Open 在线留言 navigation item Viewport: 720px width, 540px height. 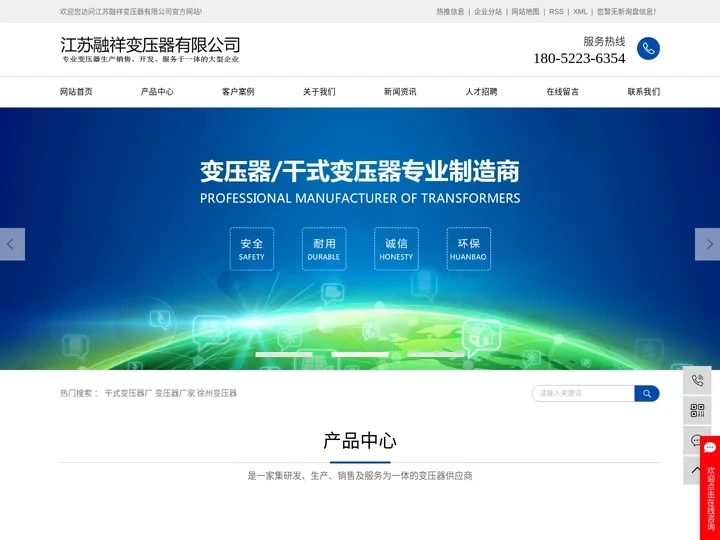click(562, 92)
